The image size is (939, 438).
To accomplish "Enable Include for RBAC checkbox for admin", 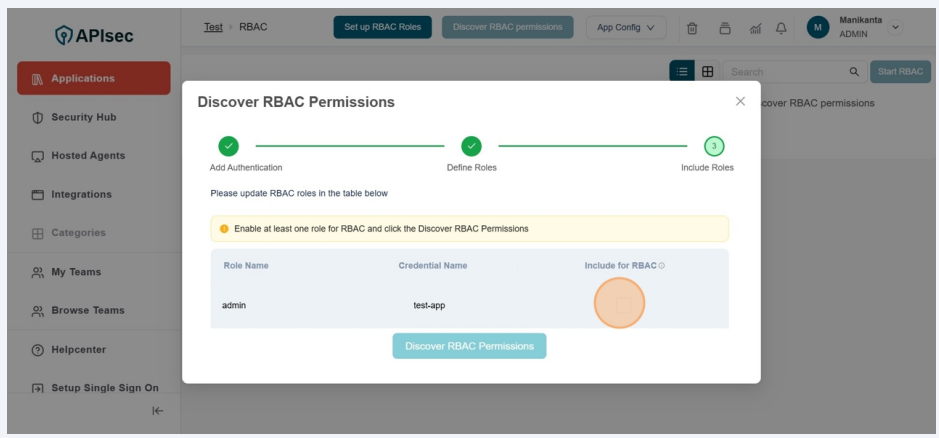I will tap(621, 304).
